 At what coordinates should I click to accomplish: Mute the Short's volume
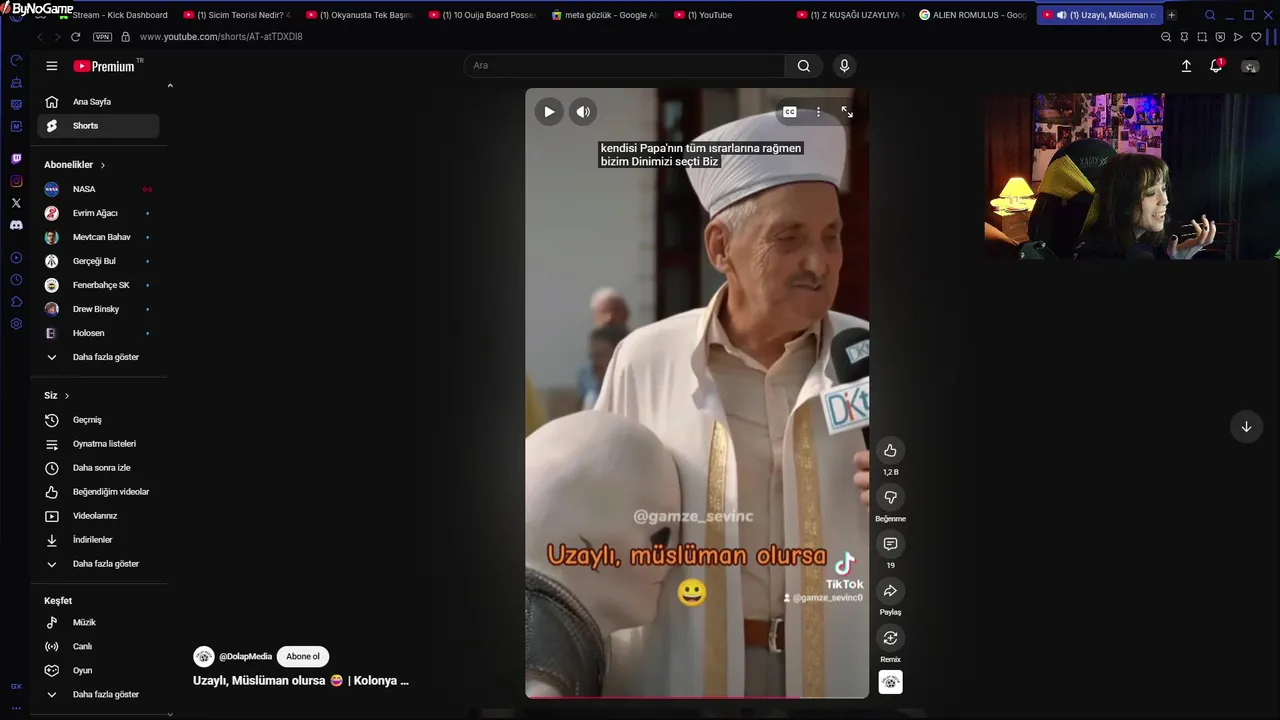(583, 112)
